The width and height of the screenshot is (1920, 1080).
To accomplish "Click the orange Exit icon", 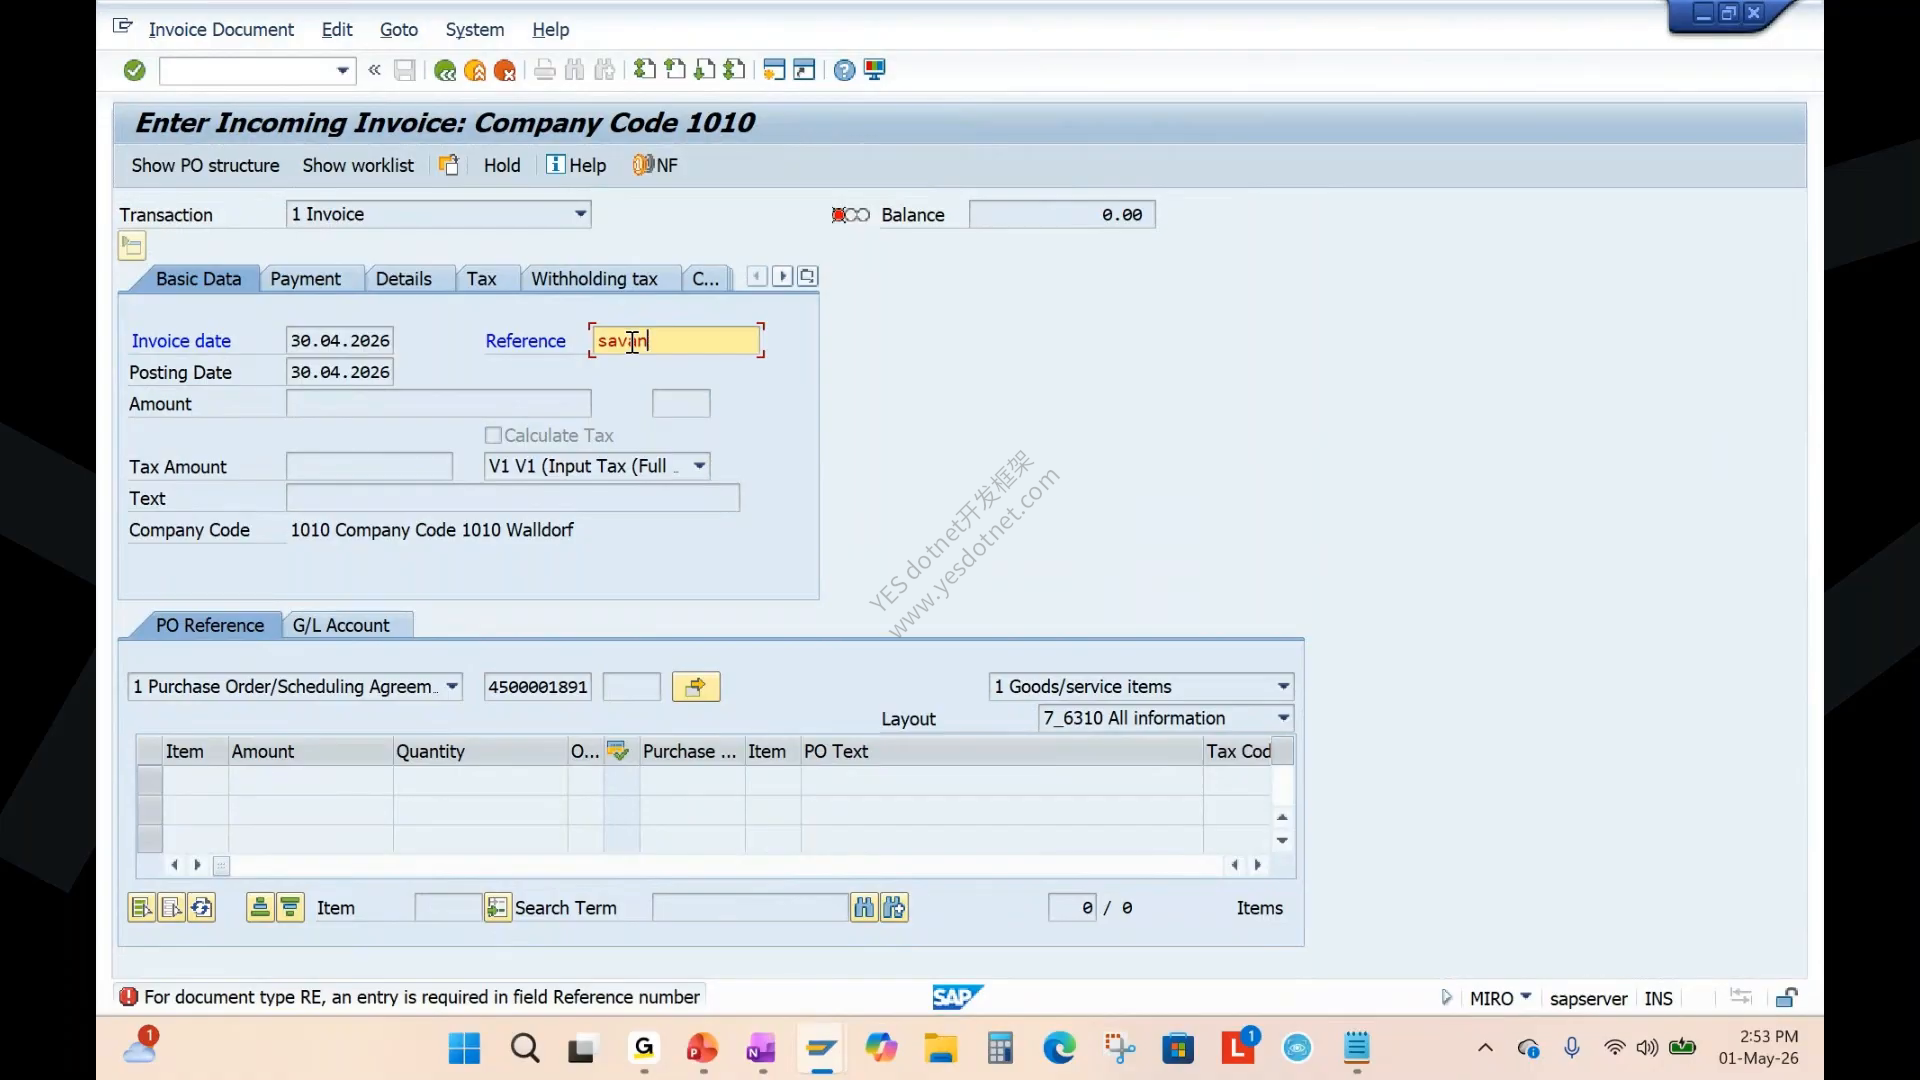I will [x=475, y=70].
